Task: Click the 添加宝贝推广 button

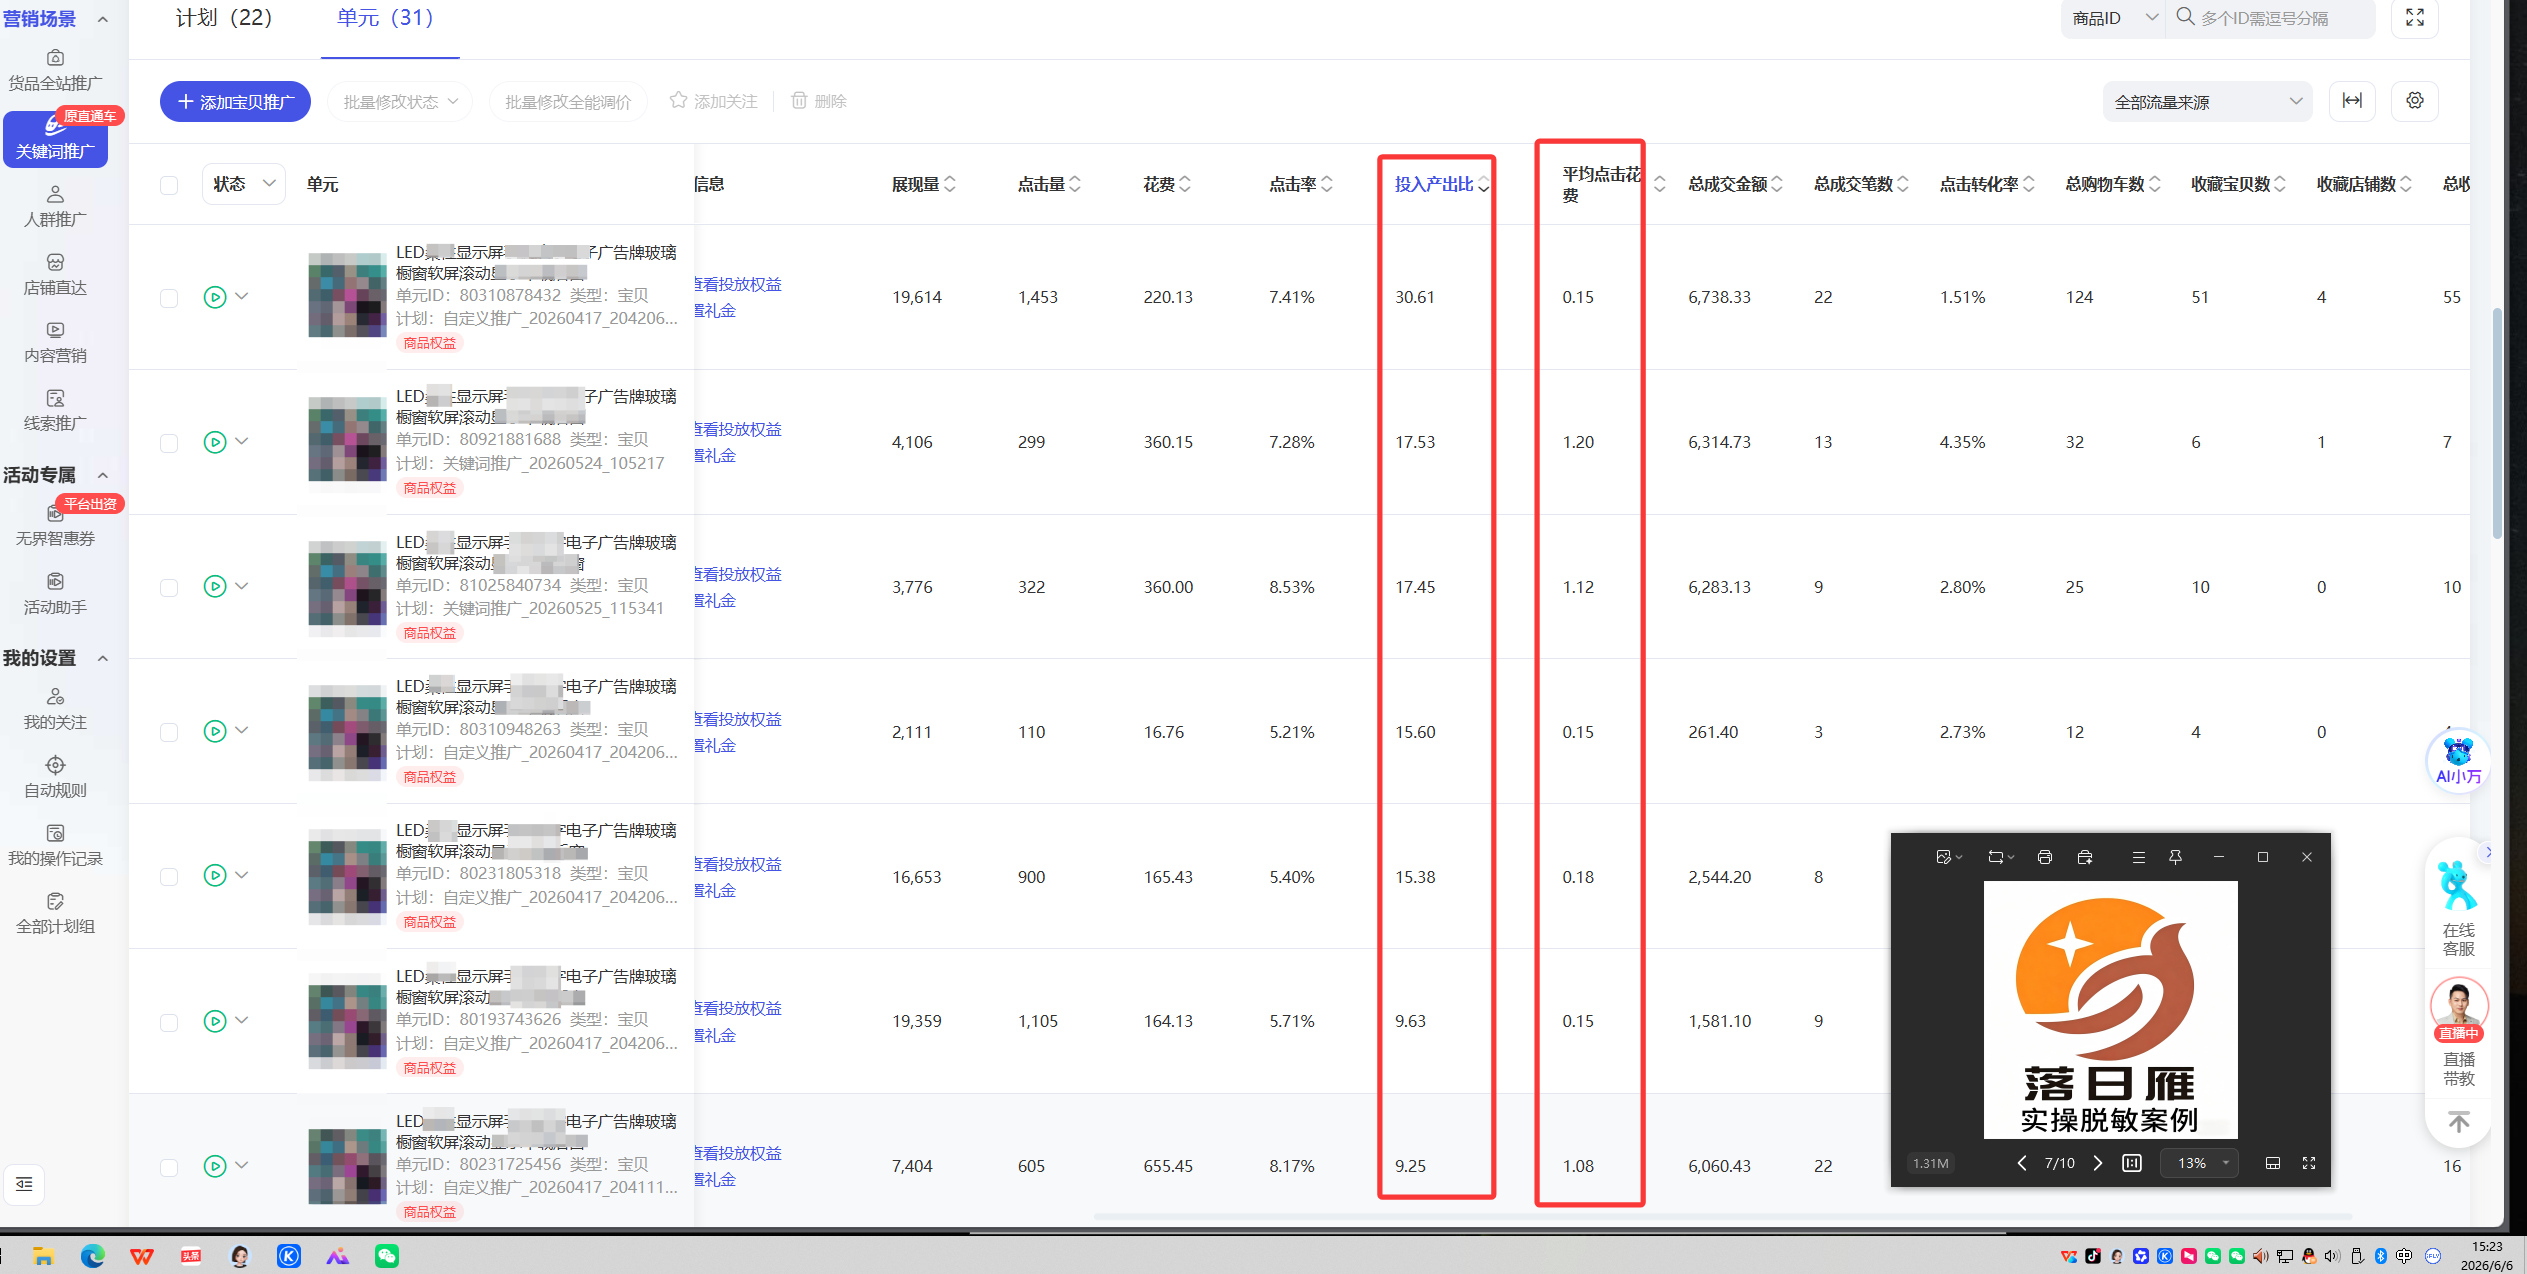Action: (235, 102)
